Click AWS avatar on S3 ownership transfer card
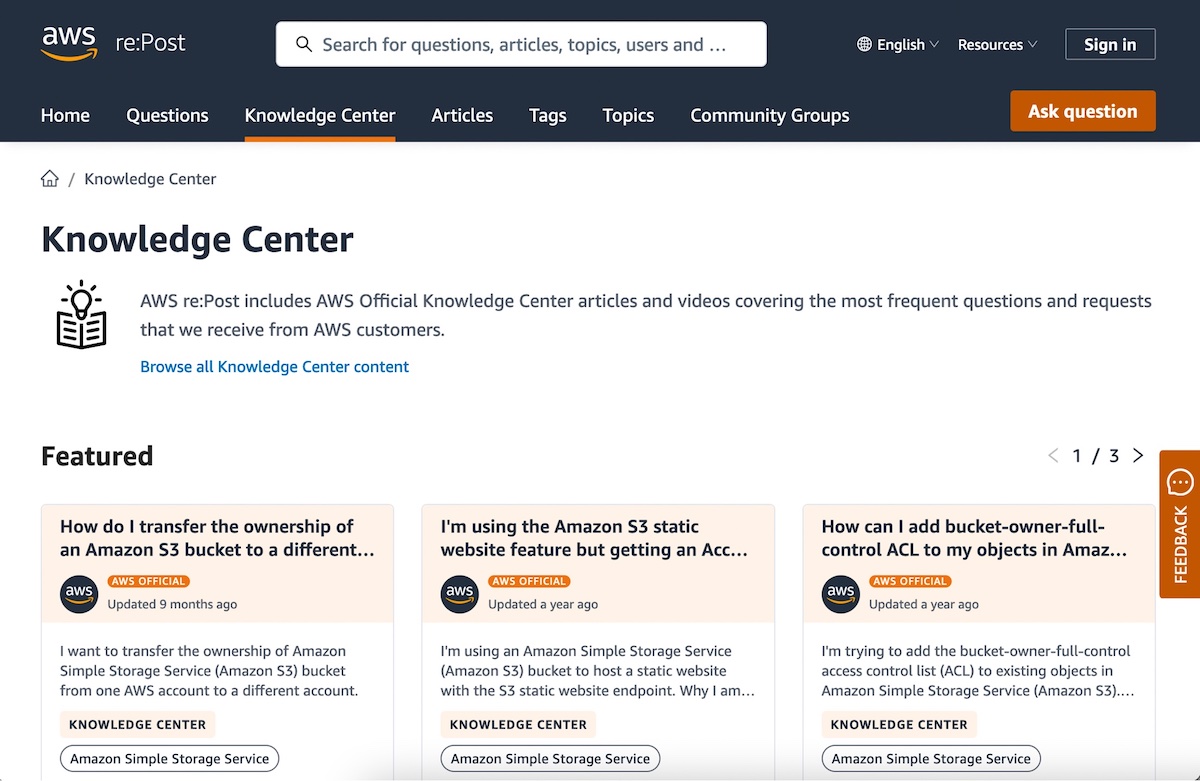1200x781 pixels. tap(79, 594)
